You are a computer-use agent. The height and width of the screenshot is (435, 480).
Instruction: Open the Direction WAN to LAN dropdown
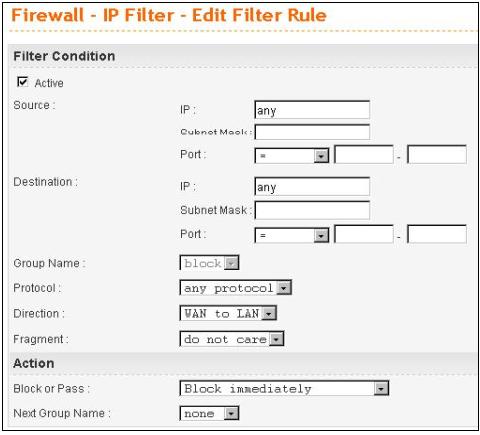tap(228, 313)
